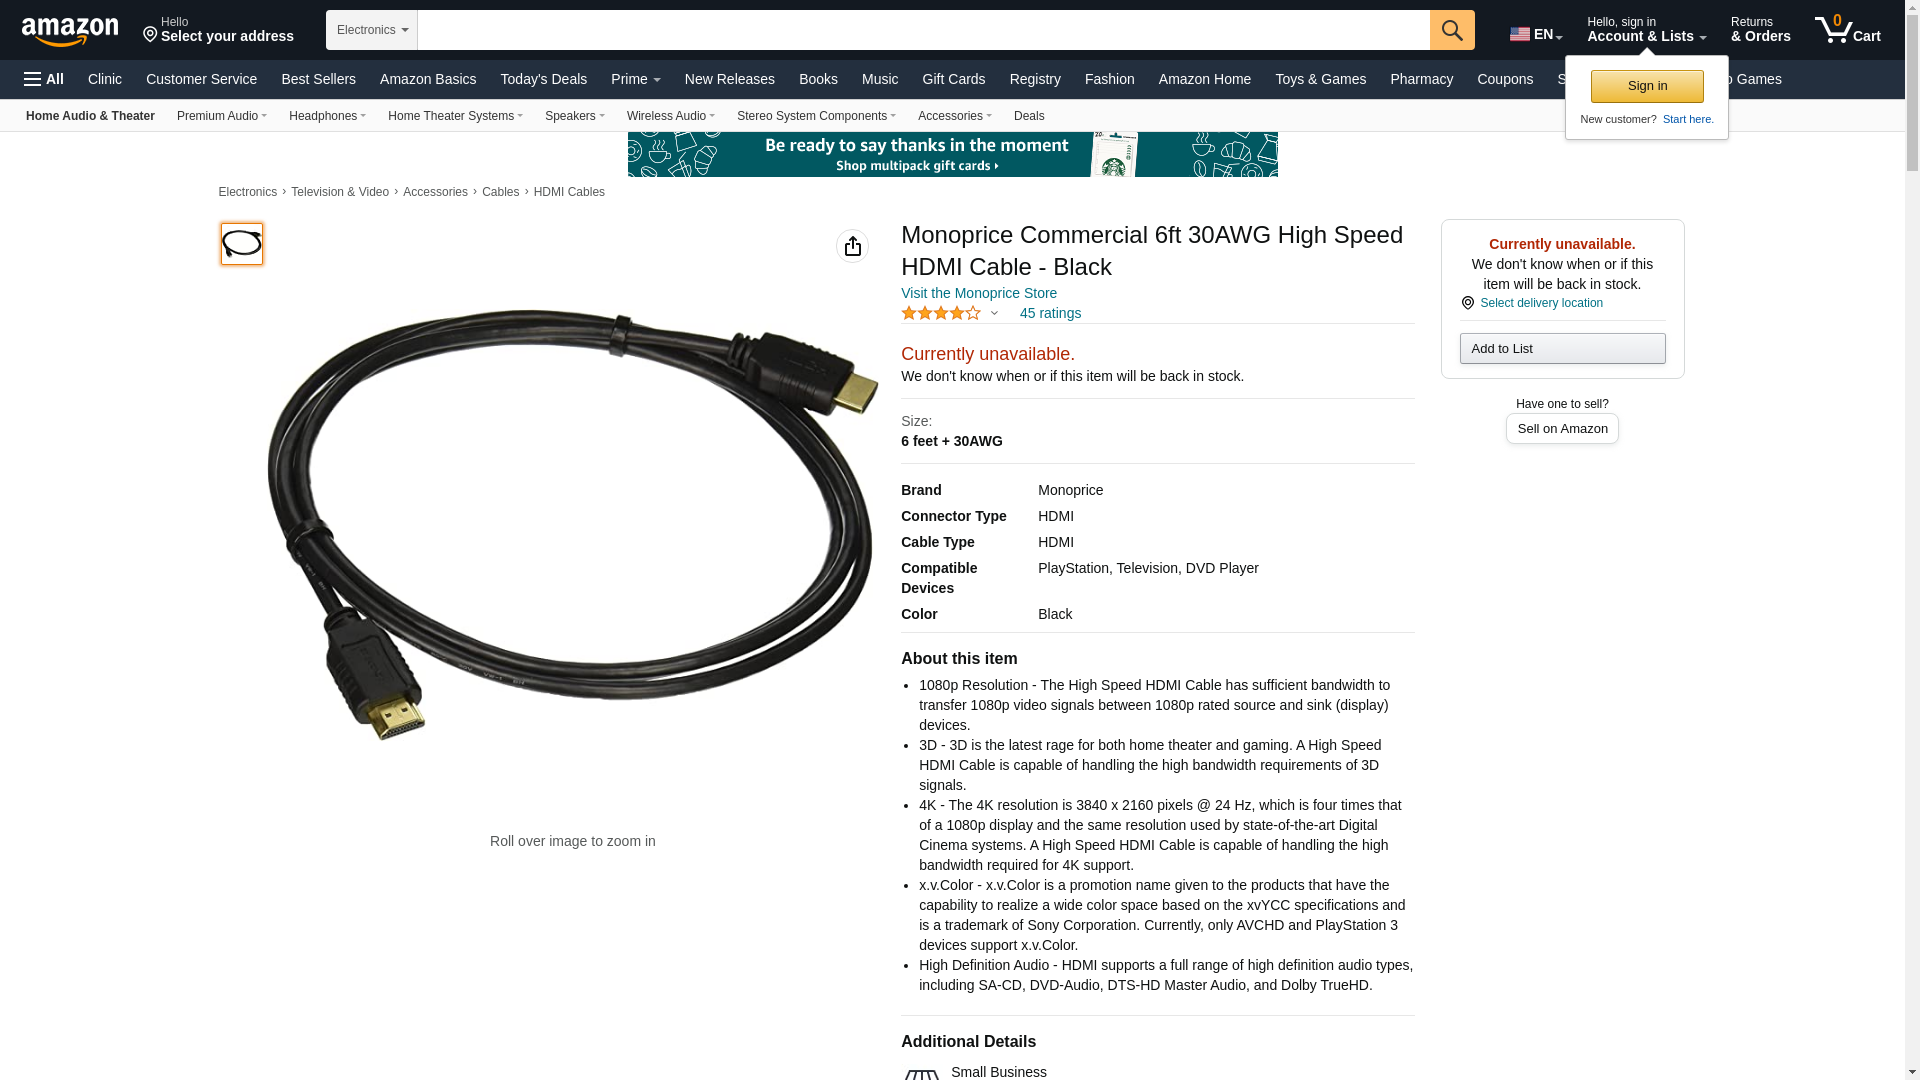
Task: Open the shopping cart
Action: pyautogui.click(x=1848, y=30)
